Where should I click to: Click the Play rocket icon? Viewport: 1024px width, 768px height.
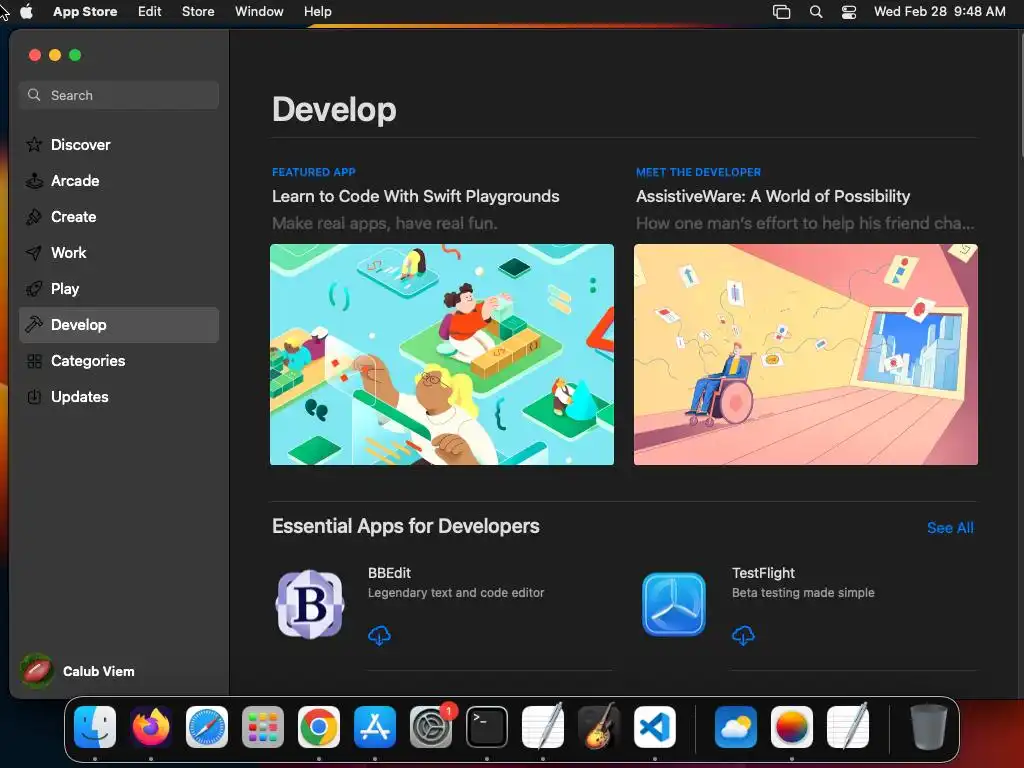(x=34, y=289)
